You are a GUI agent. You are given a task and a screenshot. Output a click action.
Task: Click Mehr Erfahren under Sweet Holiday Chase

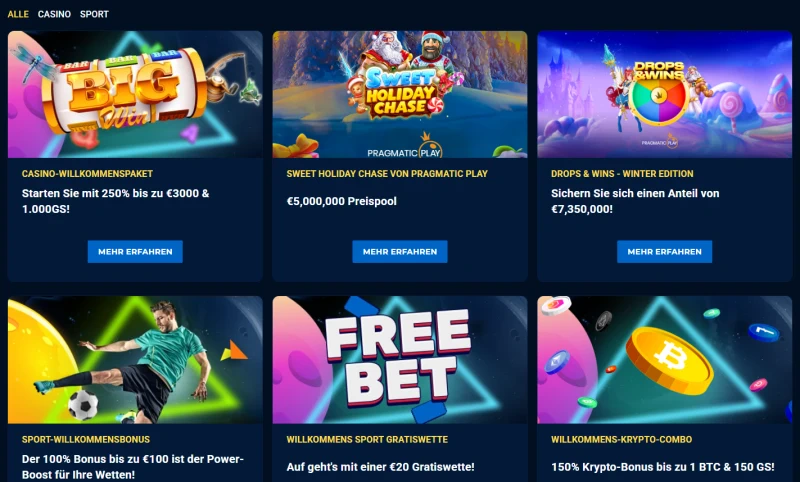tap(400, 251)
